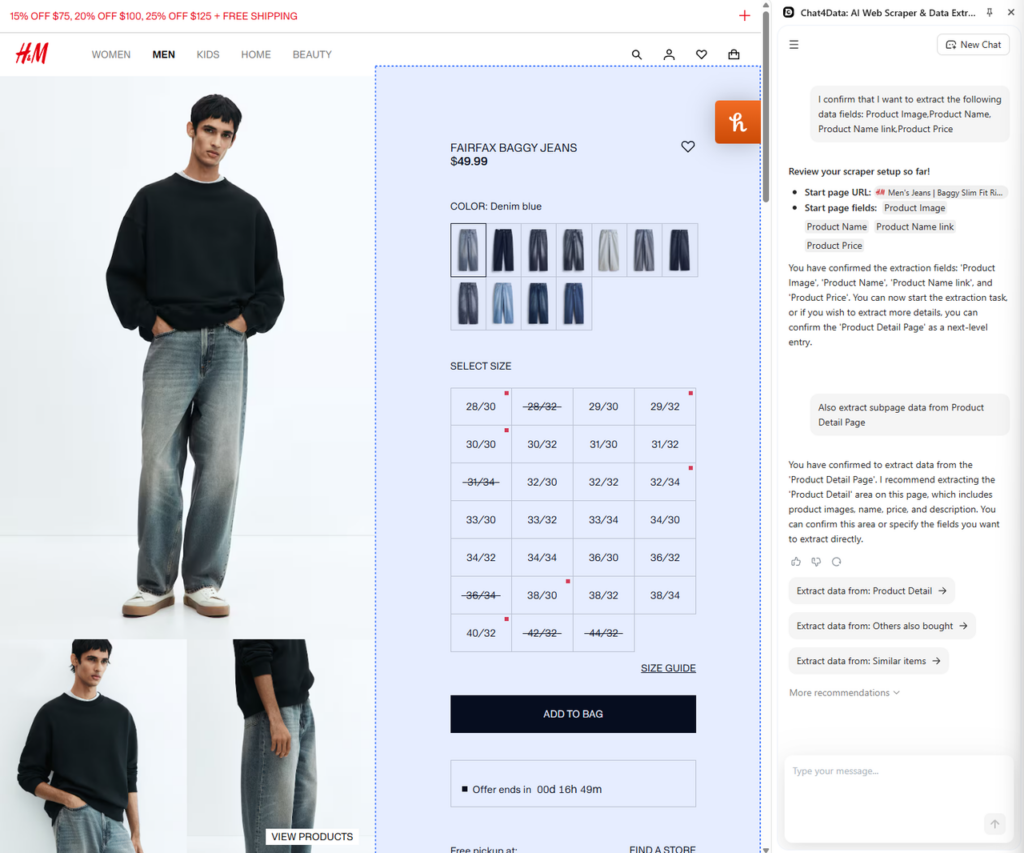This screenshot has width=1024, height=853.
Task: Regenerate the chat response
Action: coord(836,562)
